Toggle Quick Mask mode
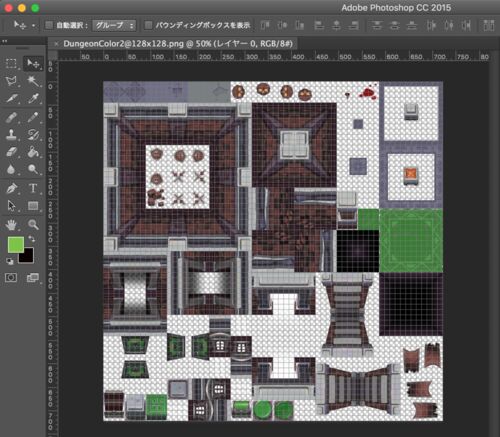This screenshot has height=437, width=500. [11, 277]
